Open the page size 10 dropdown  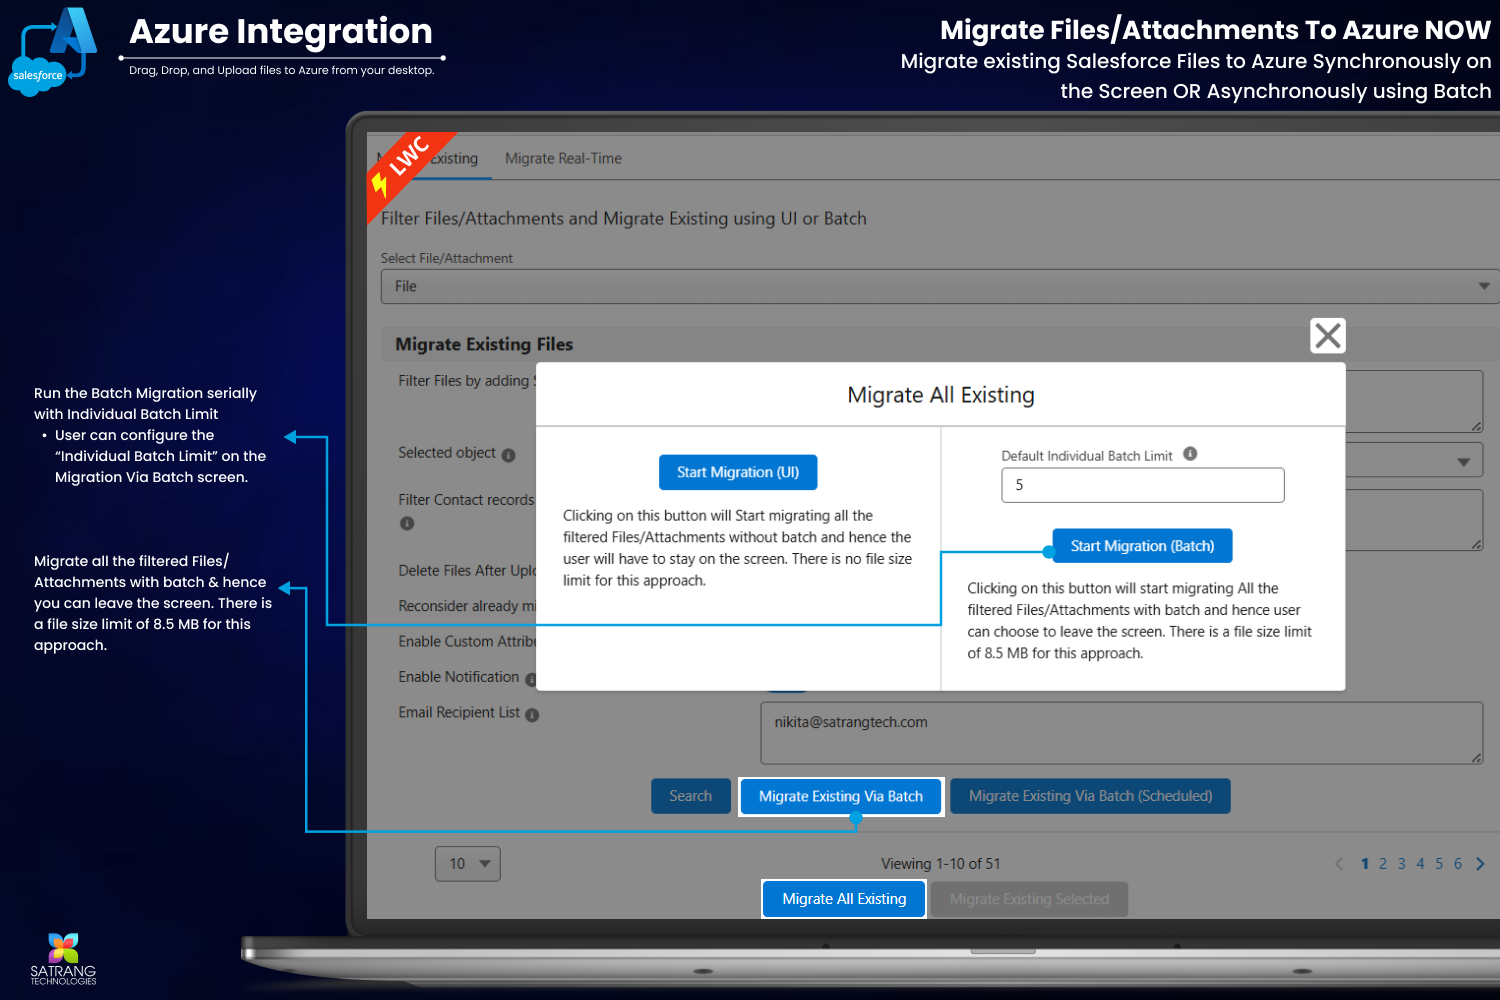pos(468,864)
